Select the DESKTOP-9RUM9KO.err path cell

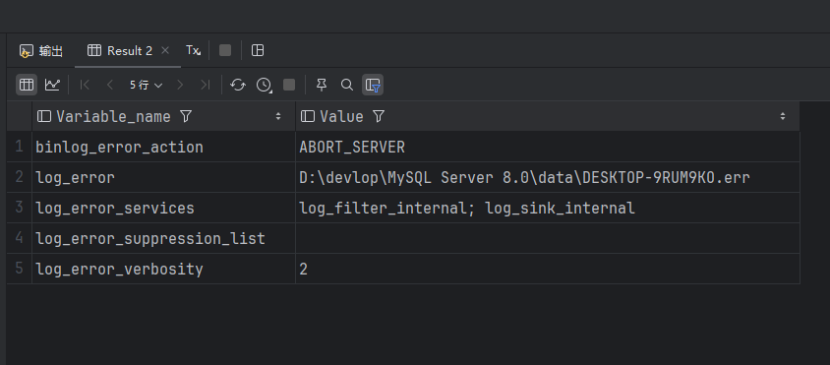(547, 177)
